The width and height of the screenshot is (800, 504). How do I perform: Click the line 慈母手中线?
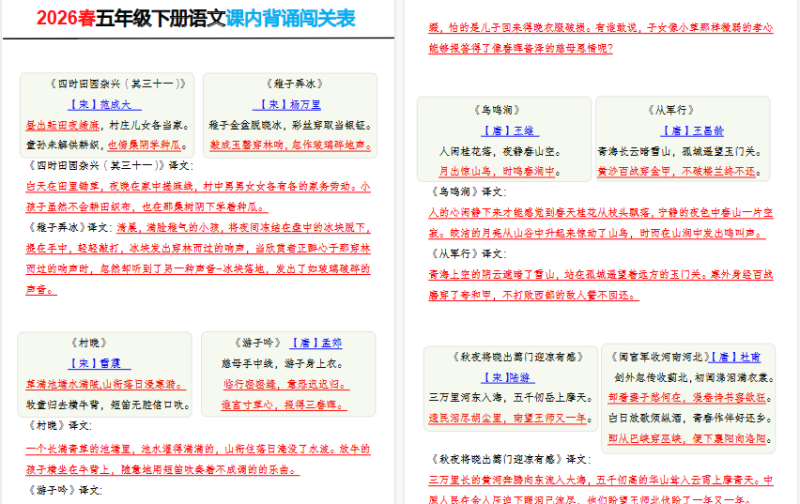click(248, 364)
